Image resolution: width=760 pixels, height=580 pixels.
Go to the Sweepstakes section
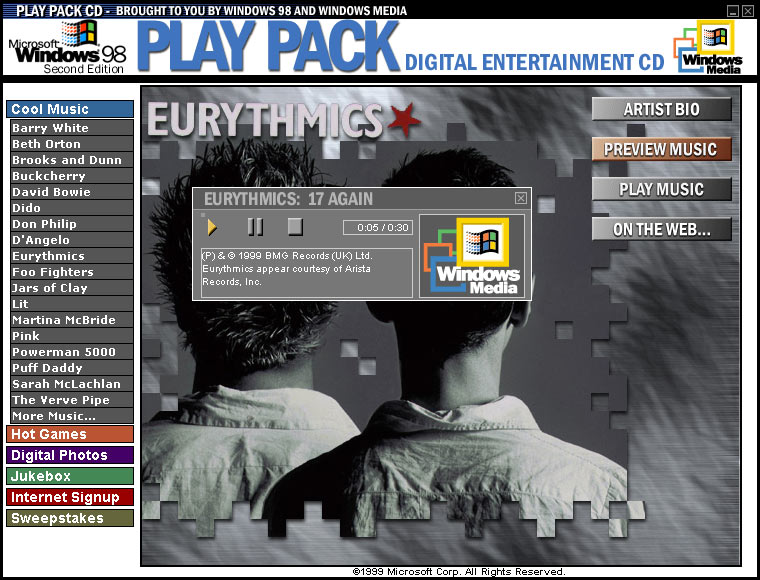coord(70,518)
